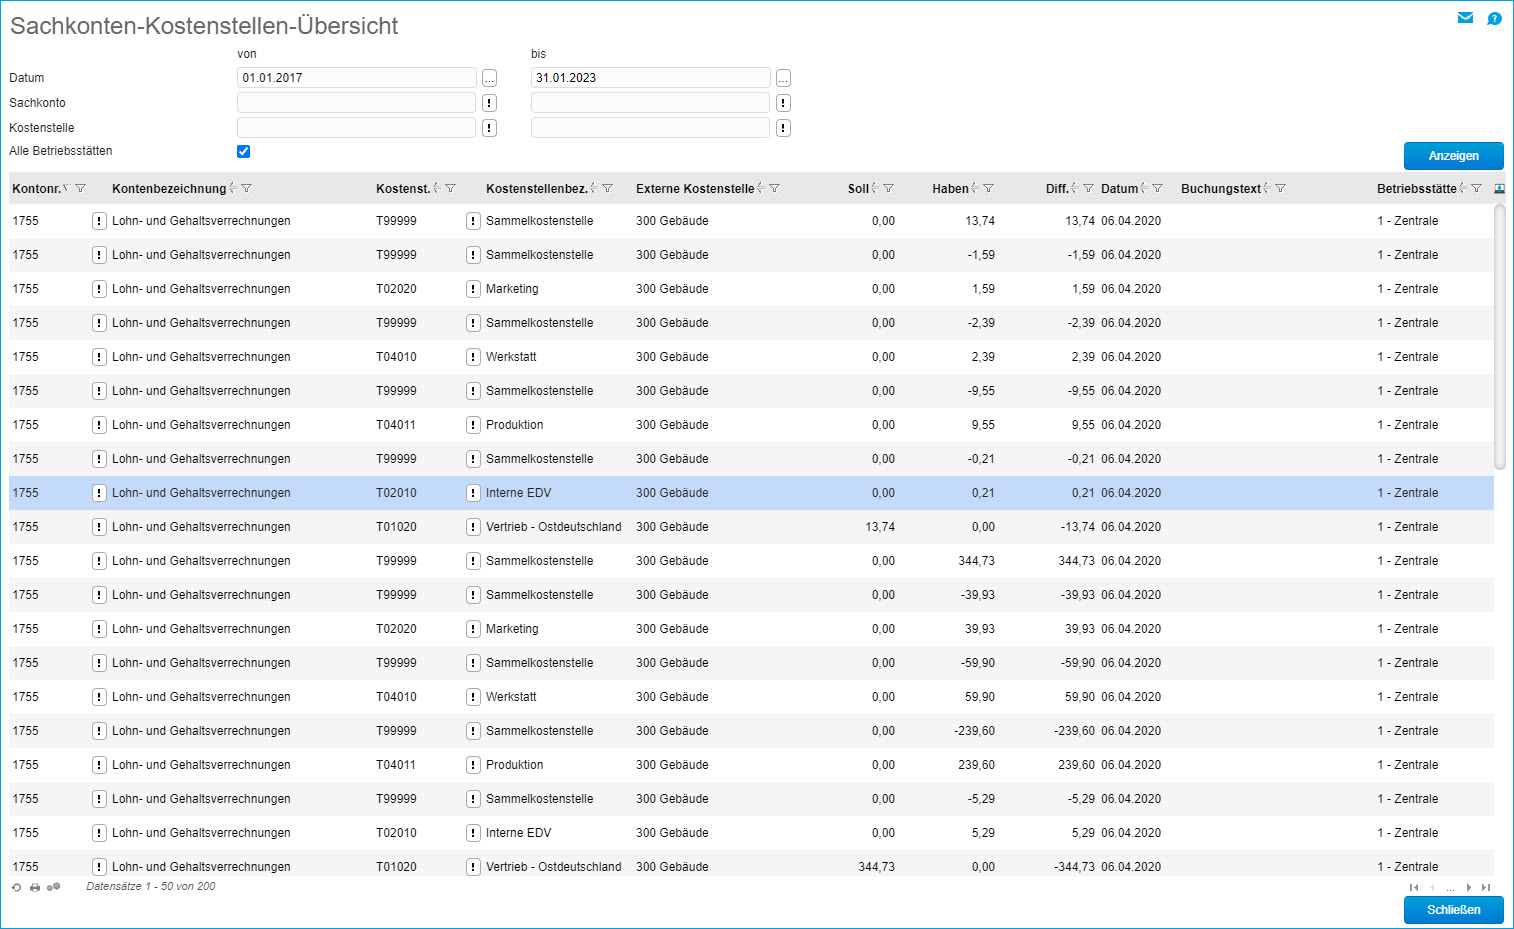
Task: Open the date picker for Datum von
Action: pyautogui.click(x=489, y=78)
